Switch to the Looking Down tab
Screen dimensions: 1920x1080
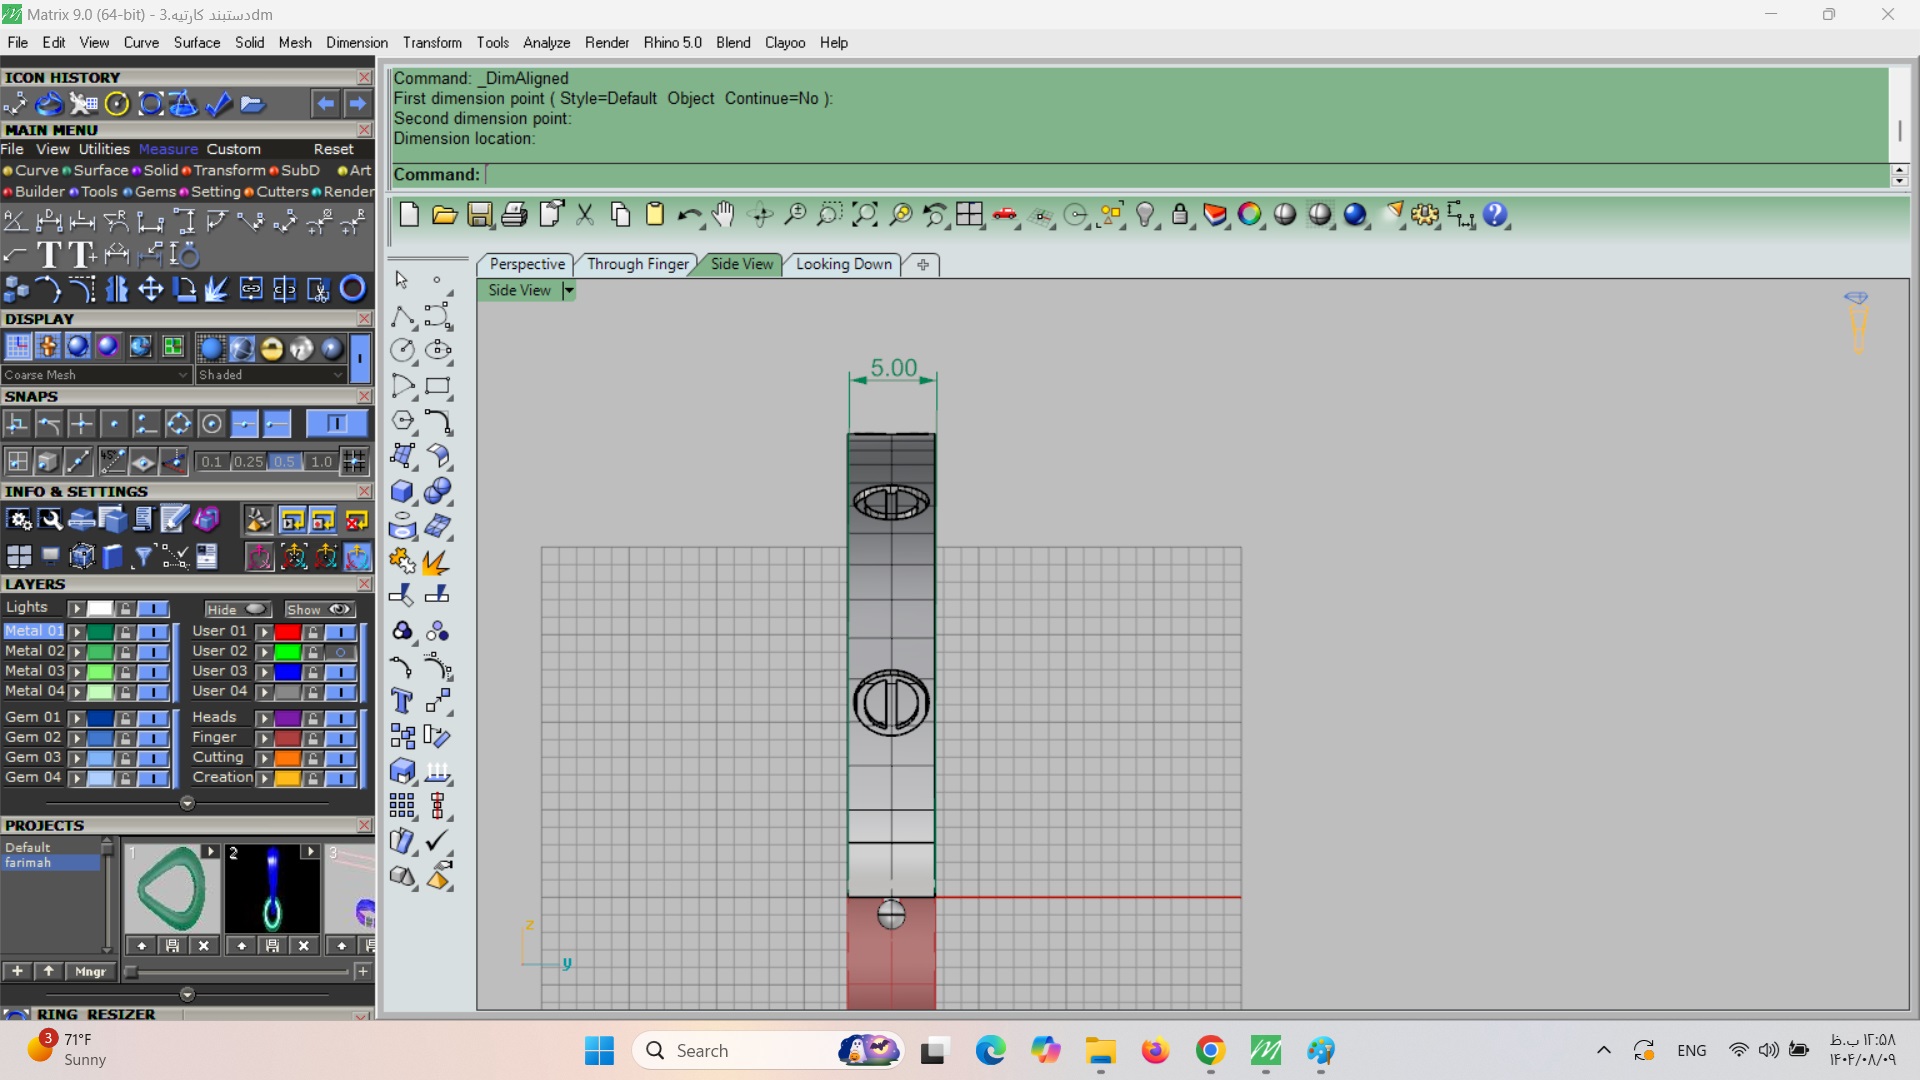[x=843, y=264]
